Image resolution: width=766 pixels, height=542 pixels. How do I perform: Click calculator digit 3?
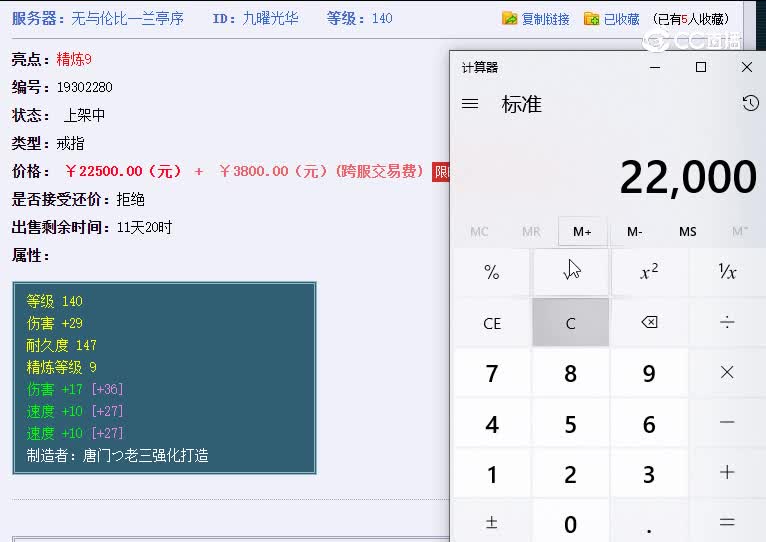(649, 473)
